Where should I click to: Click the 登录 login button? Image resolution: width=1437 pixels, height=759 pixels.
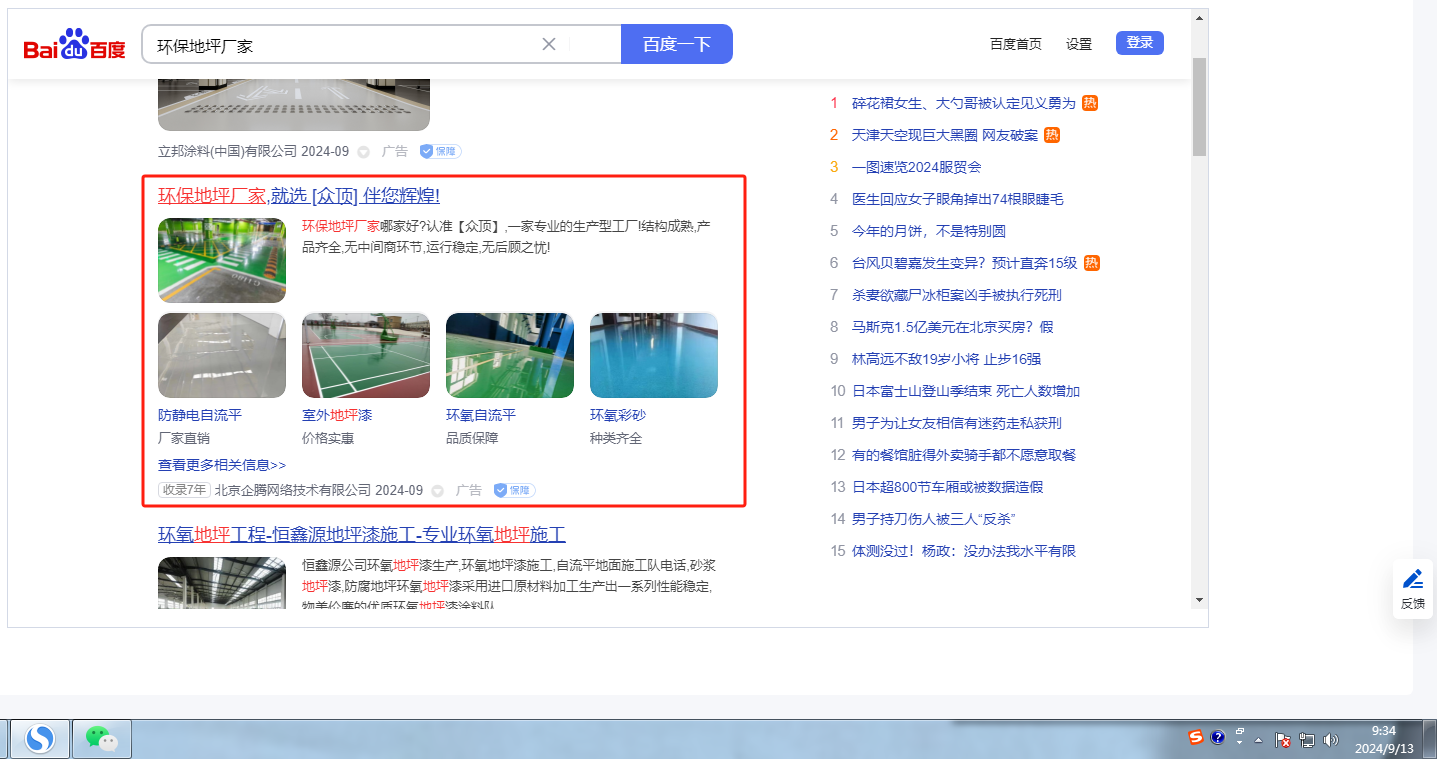pos(1140,43)
